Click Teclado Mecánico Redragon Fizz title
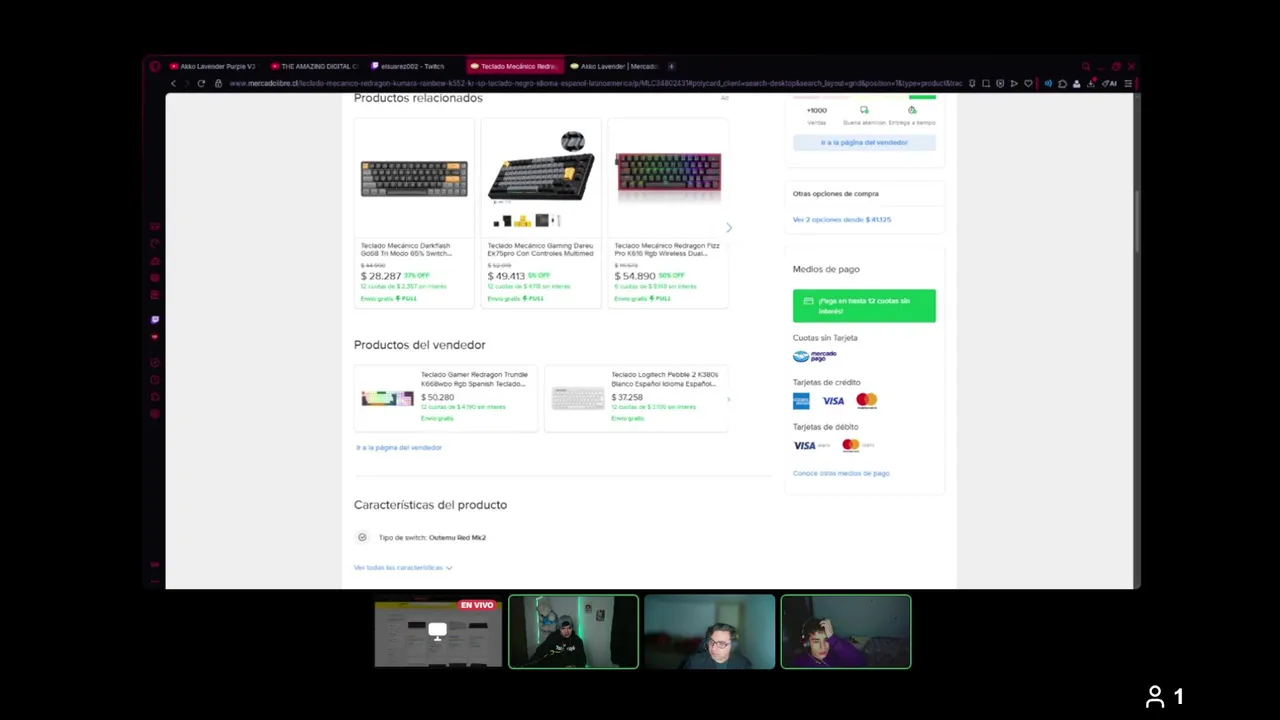The width and height of the screenshot is (1280, 720). click(x=666, y=249)
